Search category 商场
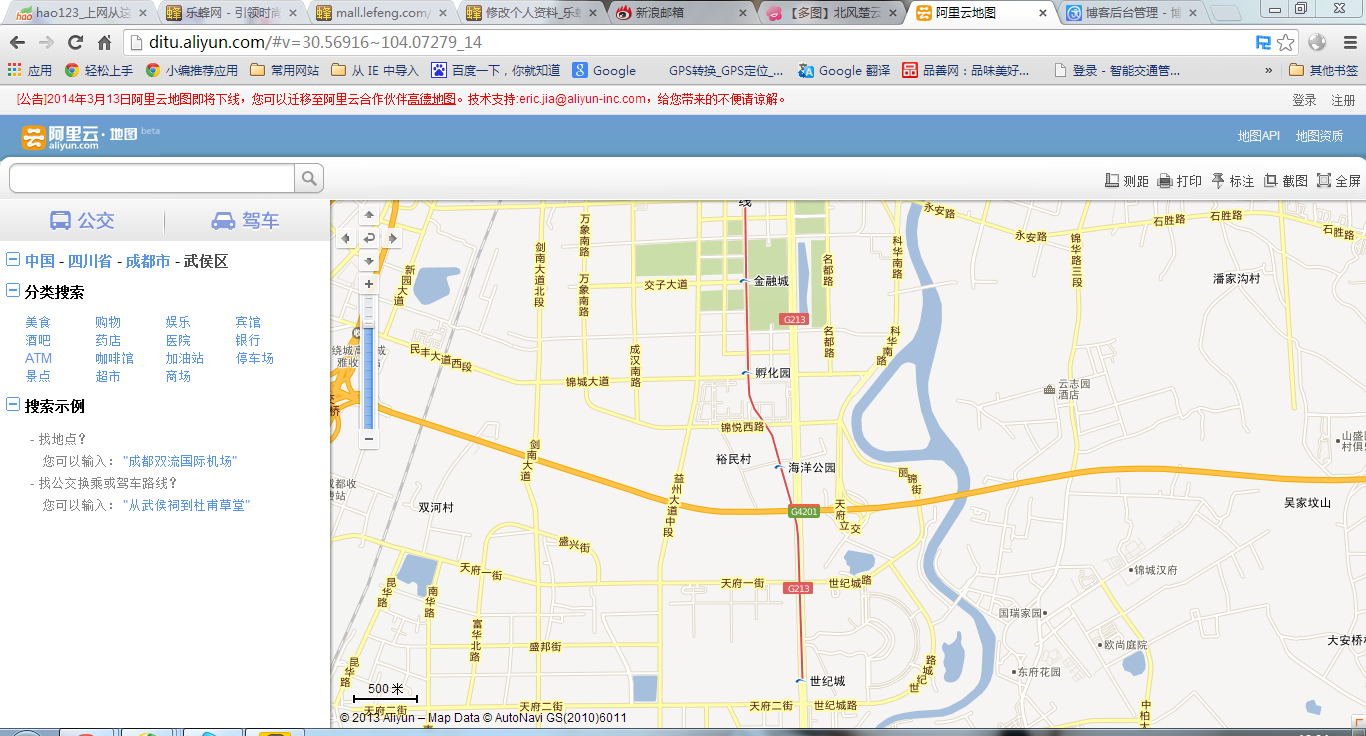This screenshot has height=736, width=1366. click(x=178, y=376)
